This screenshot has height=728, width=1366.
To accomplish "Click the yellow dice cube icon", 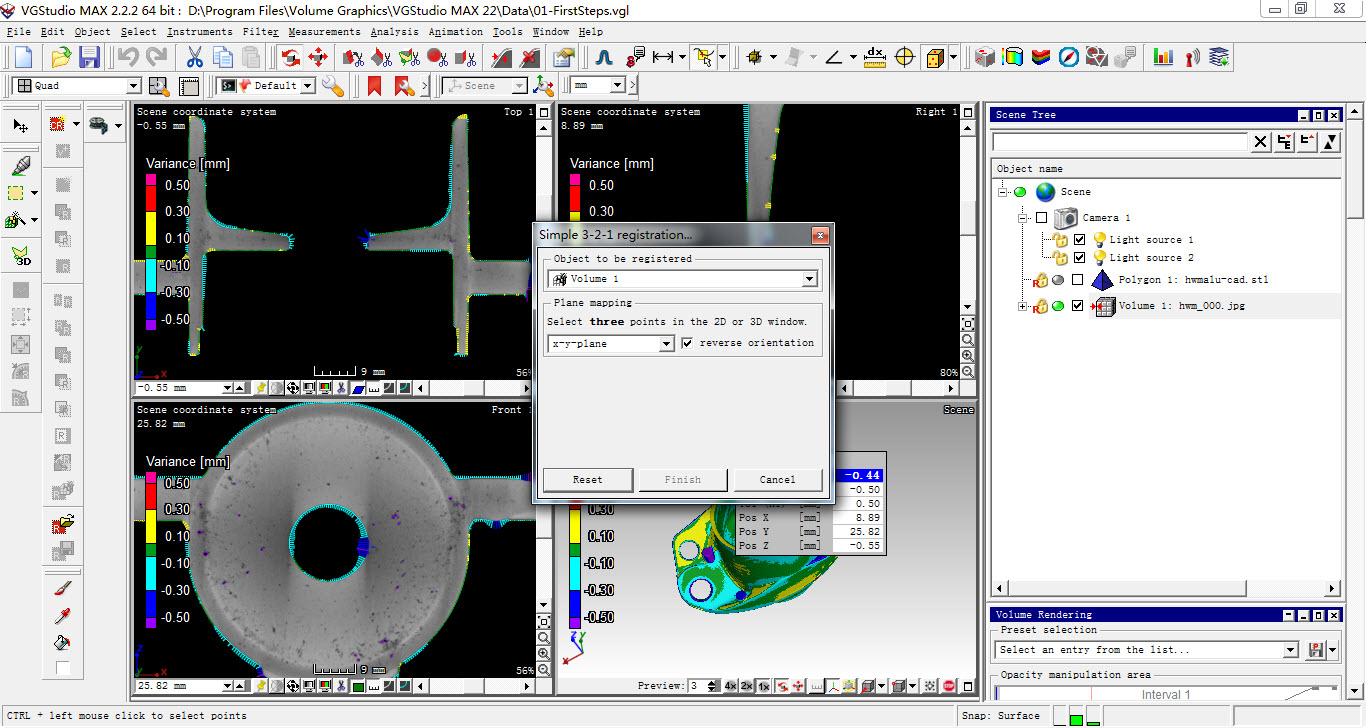I will point(935,57).
